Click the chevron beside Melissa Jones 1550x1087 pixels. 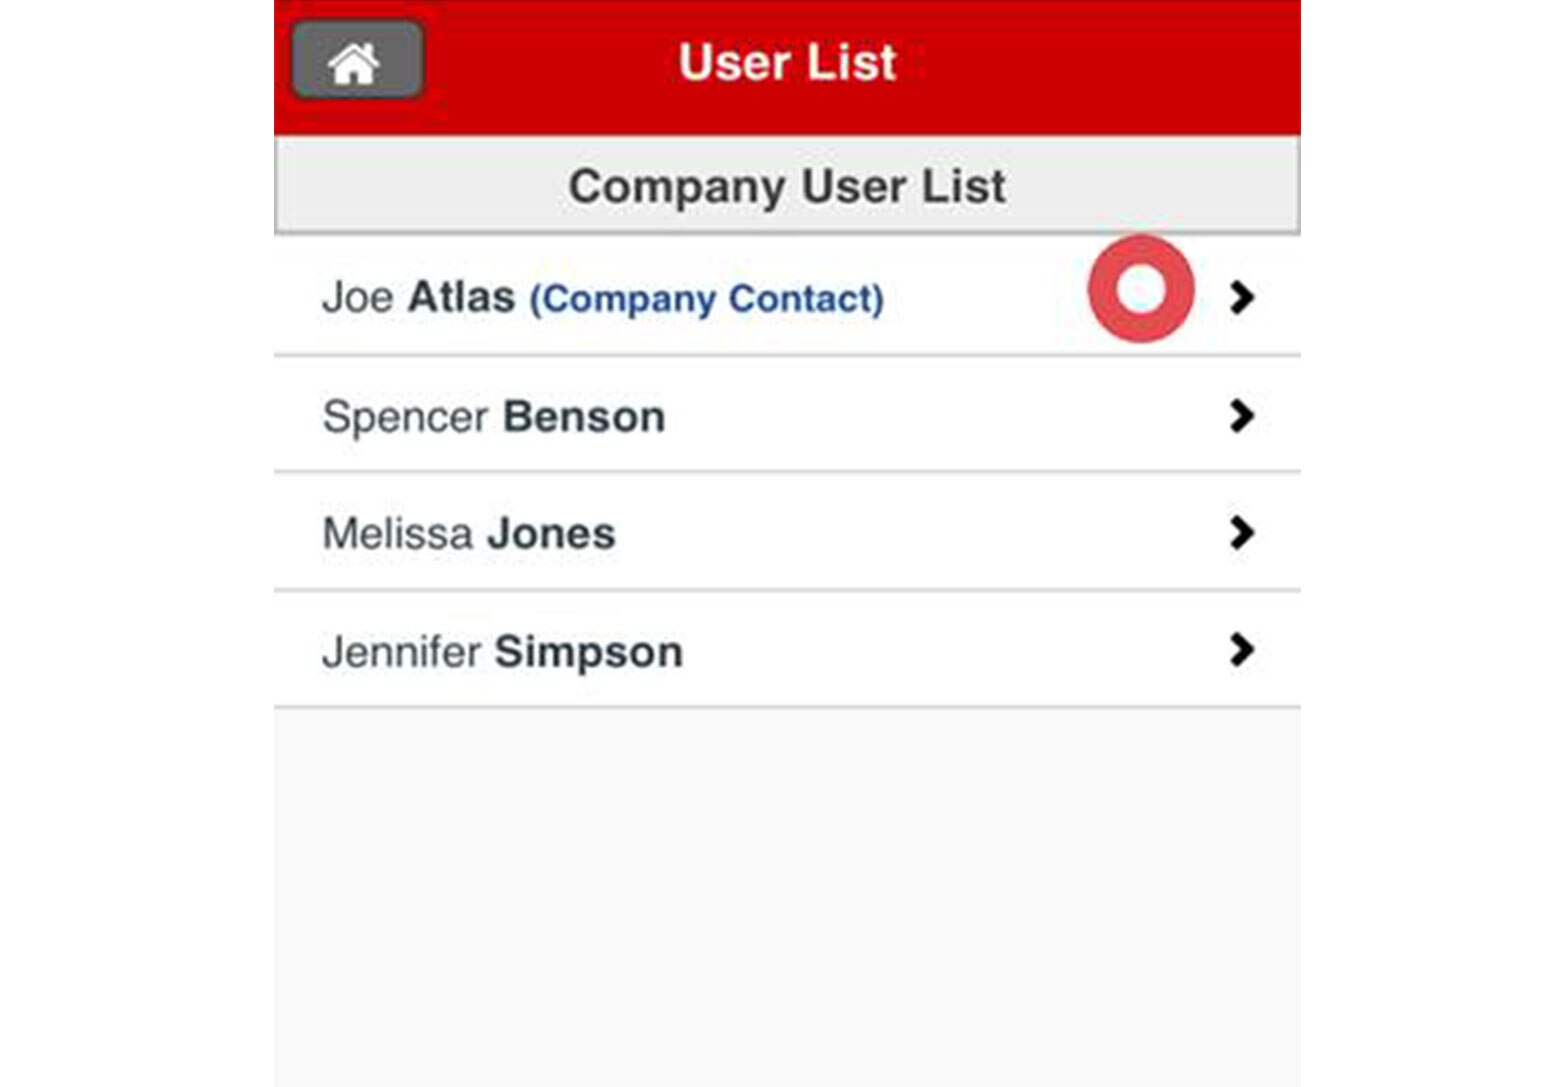click(1241, 533)
